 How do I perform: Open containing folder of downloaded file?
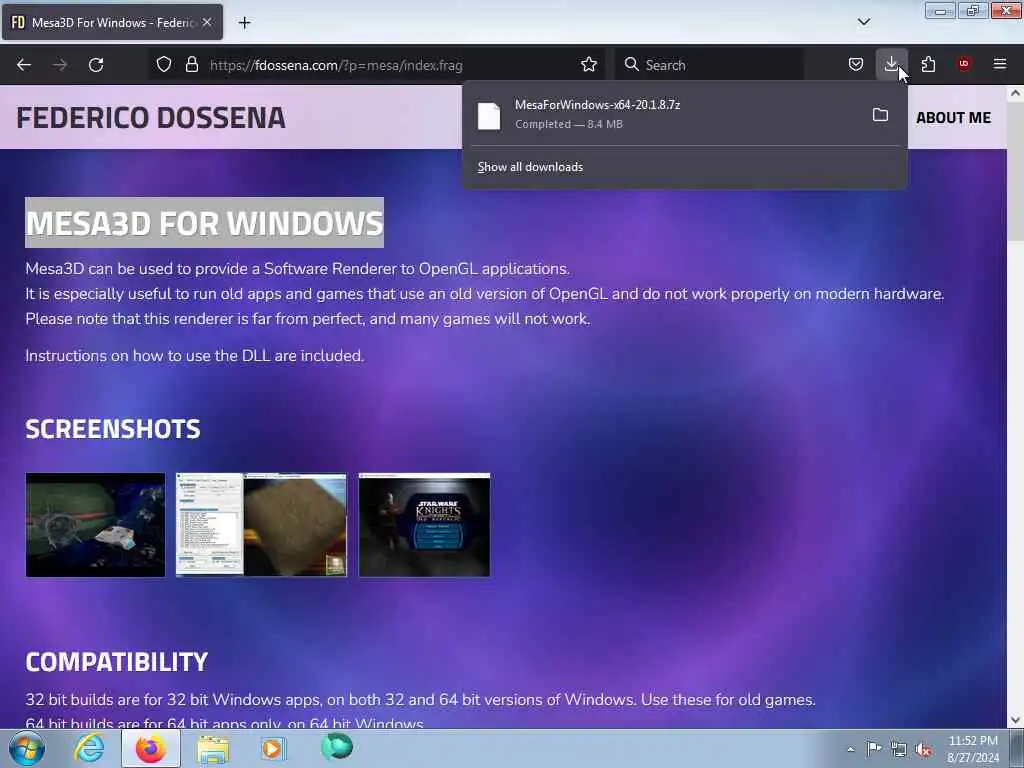[x=880, y=115]
